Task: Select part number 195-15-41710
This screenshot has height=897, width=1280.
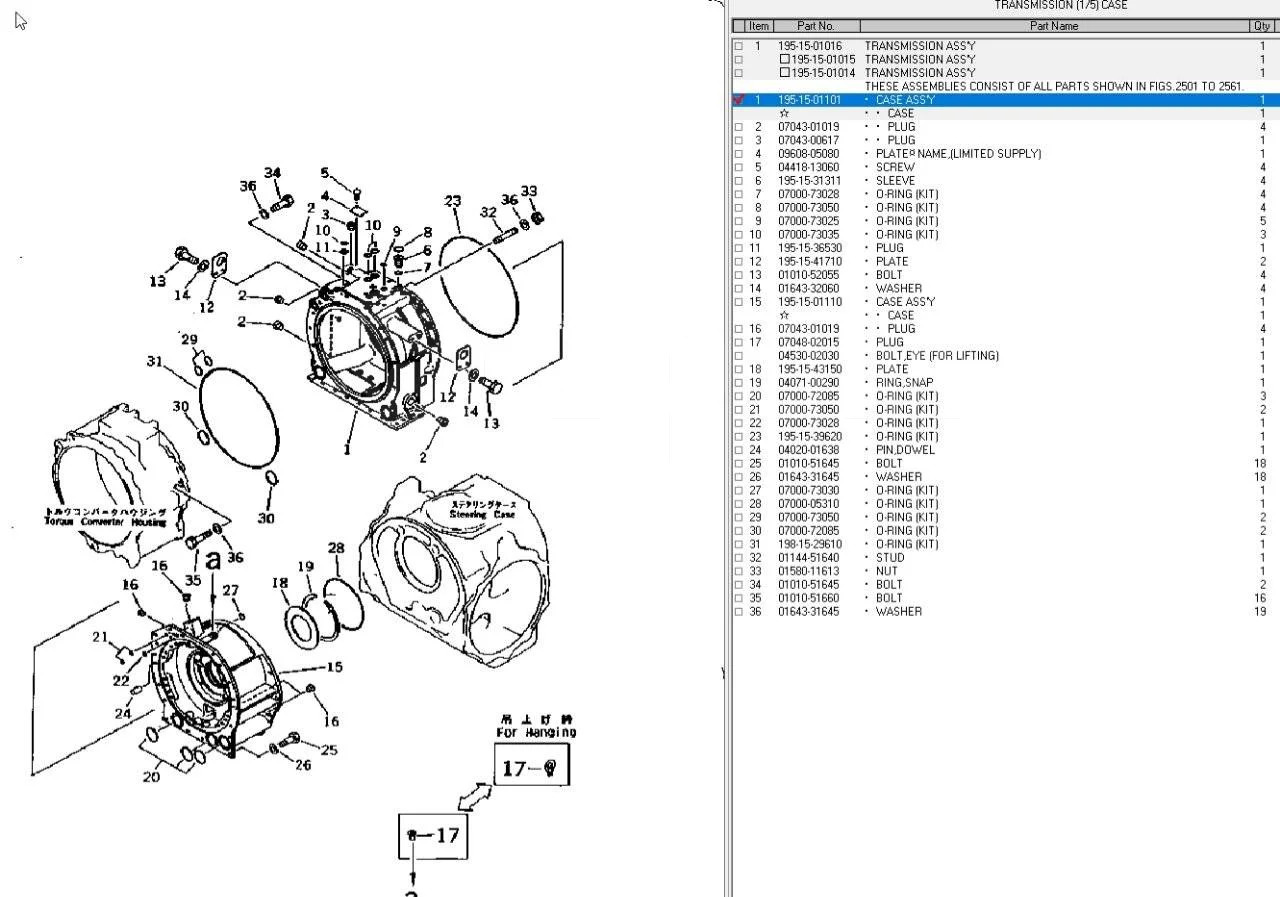Action: click(x=809, y=262)
